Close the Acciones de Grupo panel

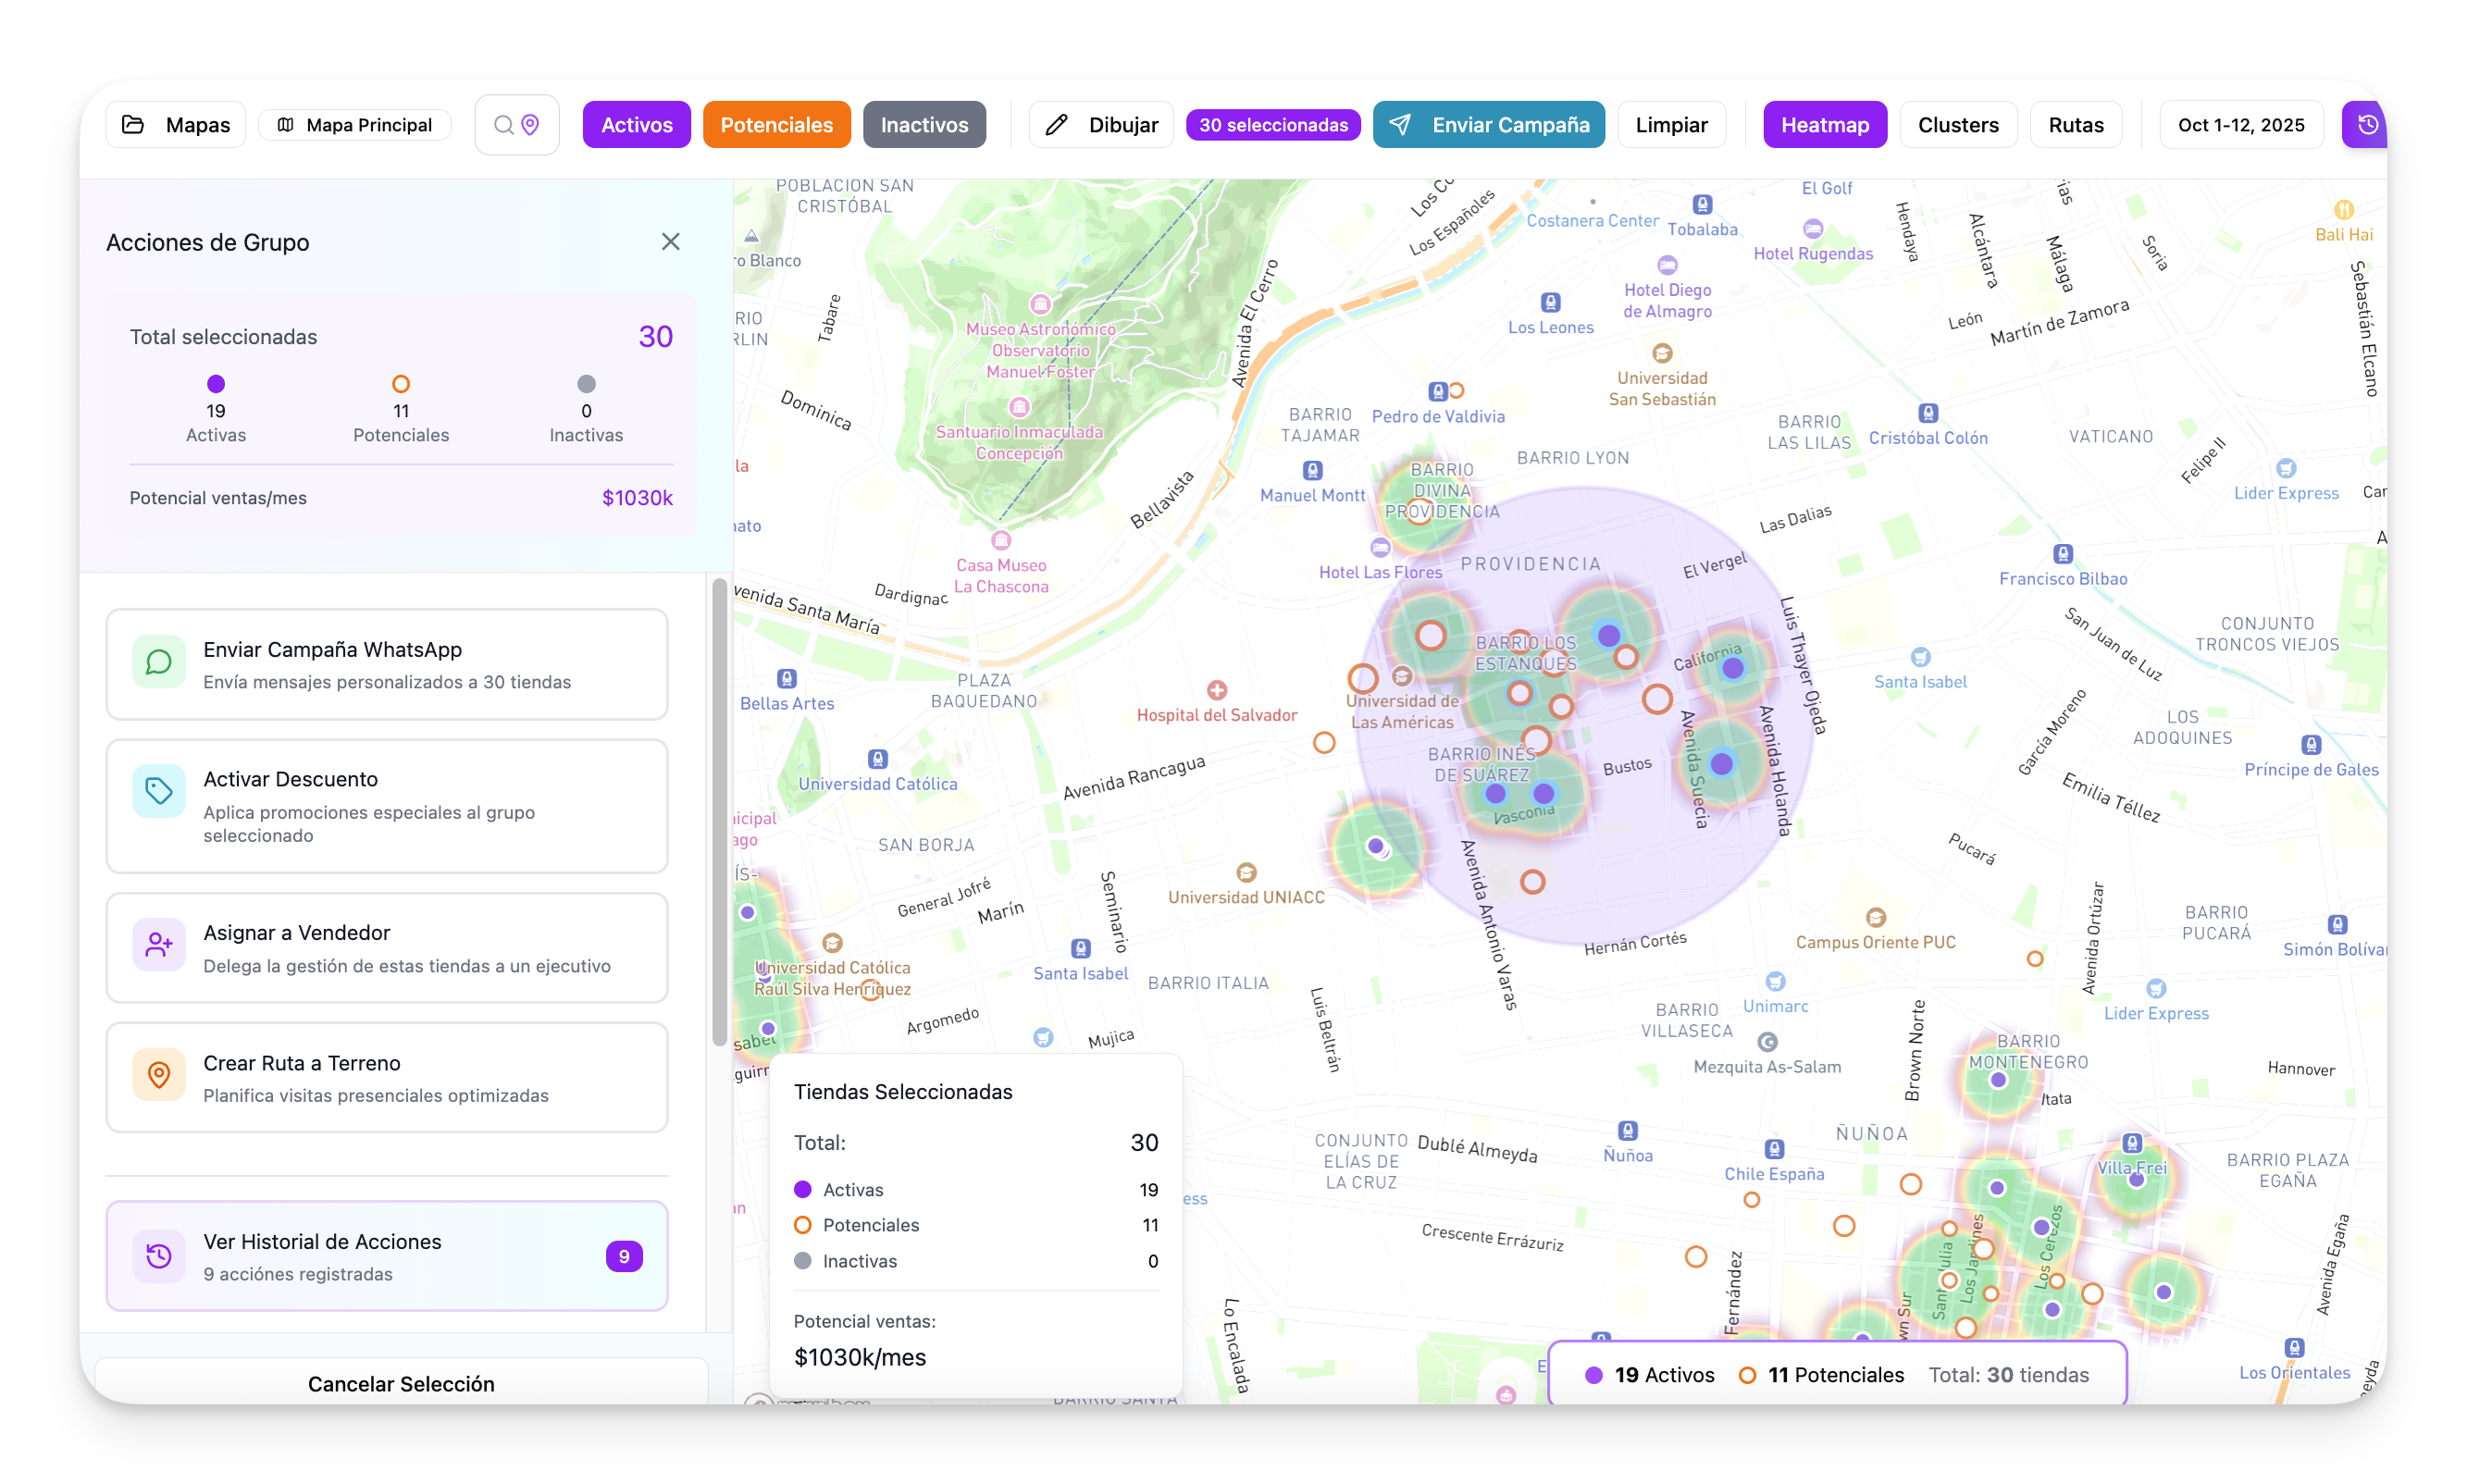[x=671, y=242]
